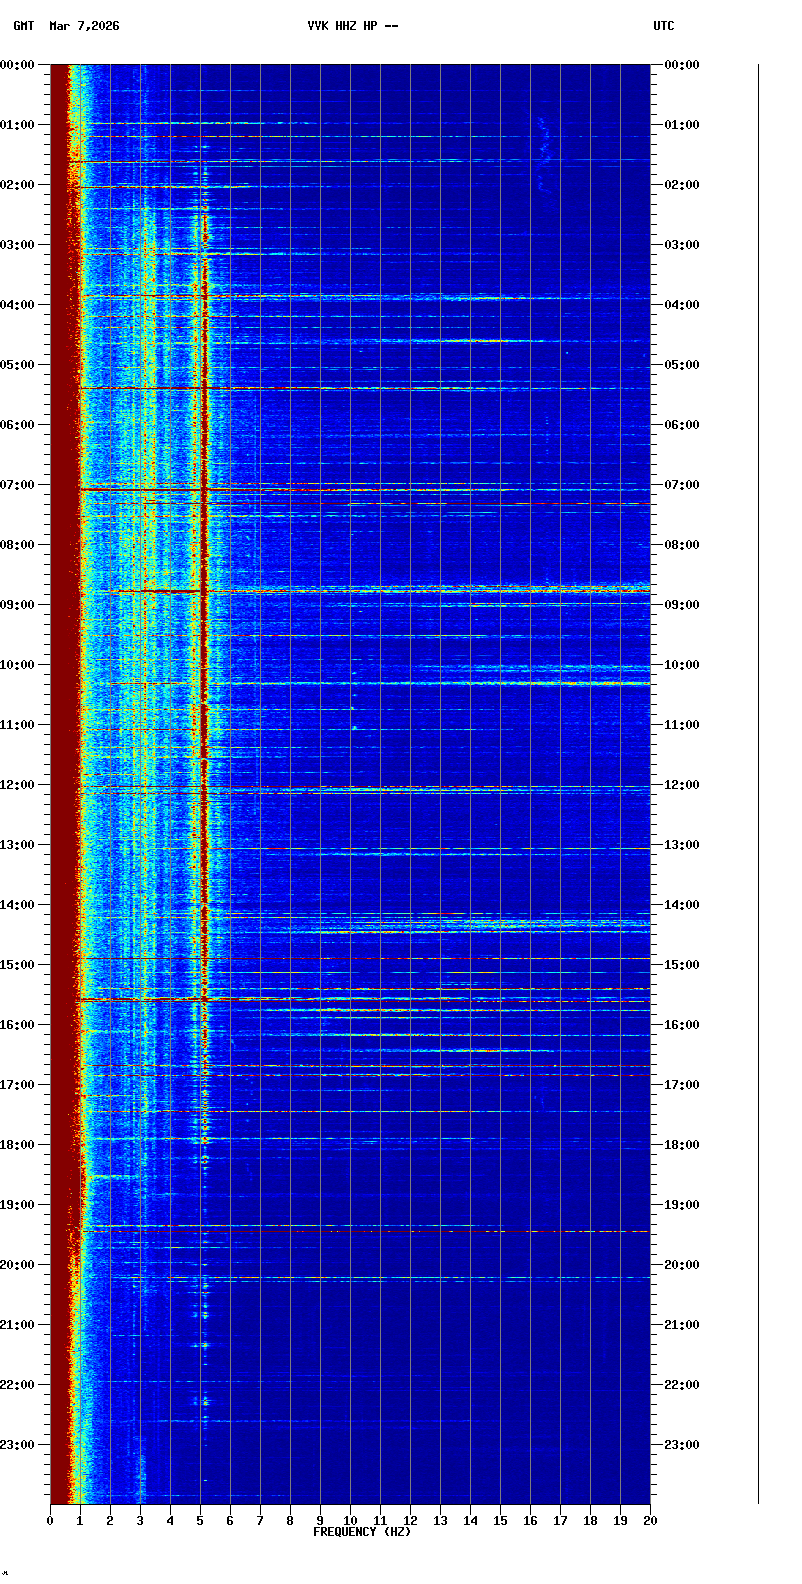Viewport: 802px width, 1584px height.
Task: Click the 10 tick label on frequency axis
Action: click(350, 1521)
